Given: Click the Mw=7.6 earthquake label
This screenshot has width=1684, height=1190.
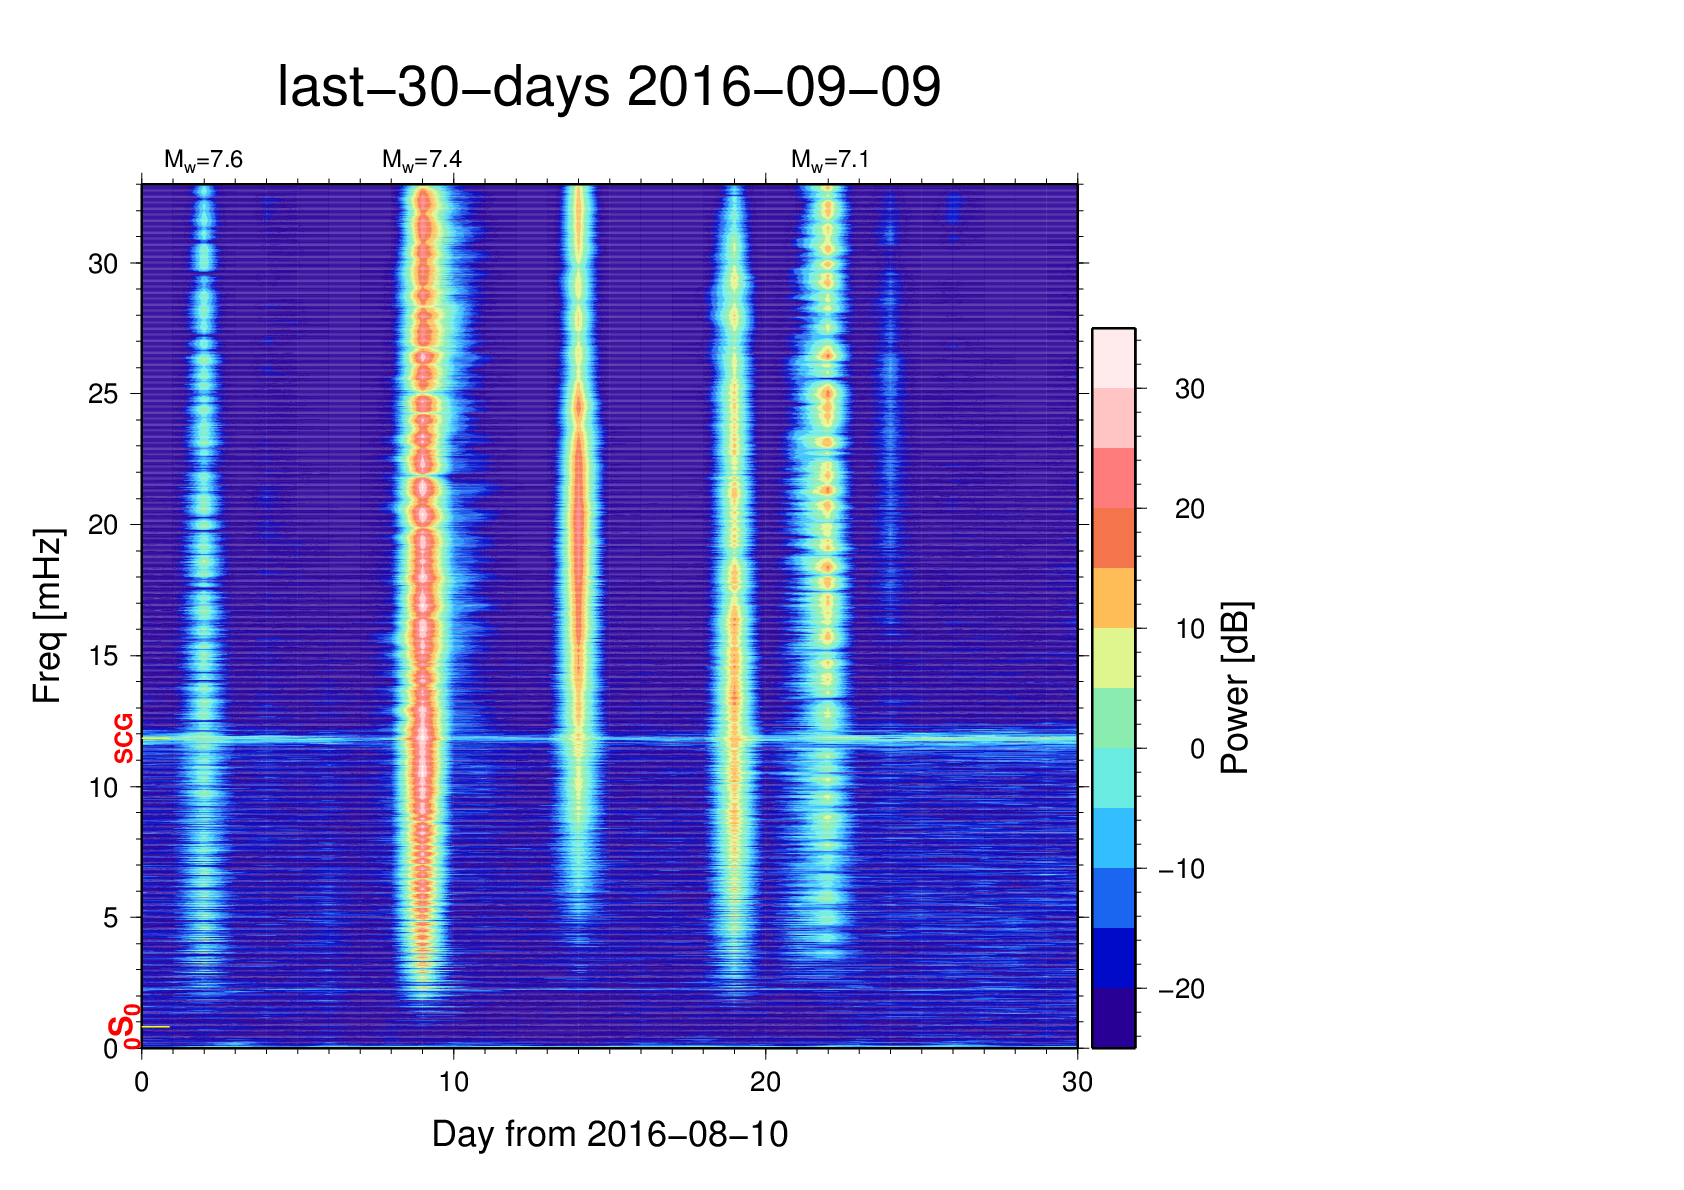Looking at the screenshot, I should 203,160.
